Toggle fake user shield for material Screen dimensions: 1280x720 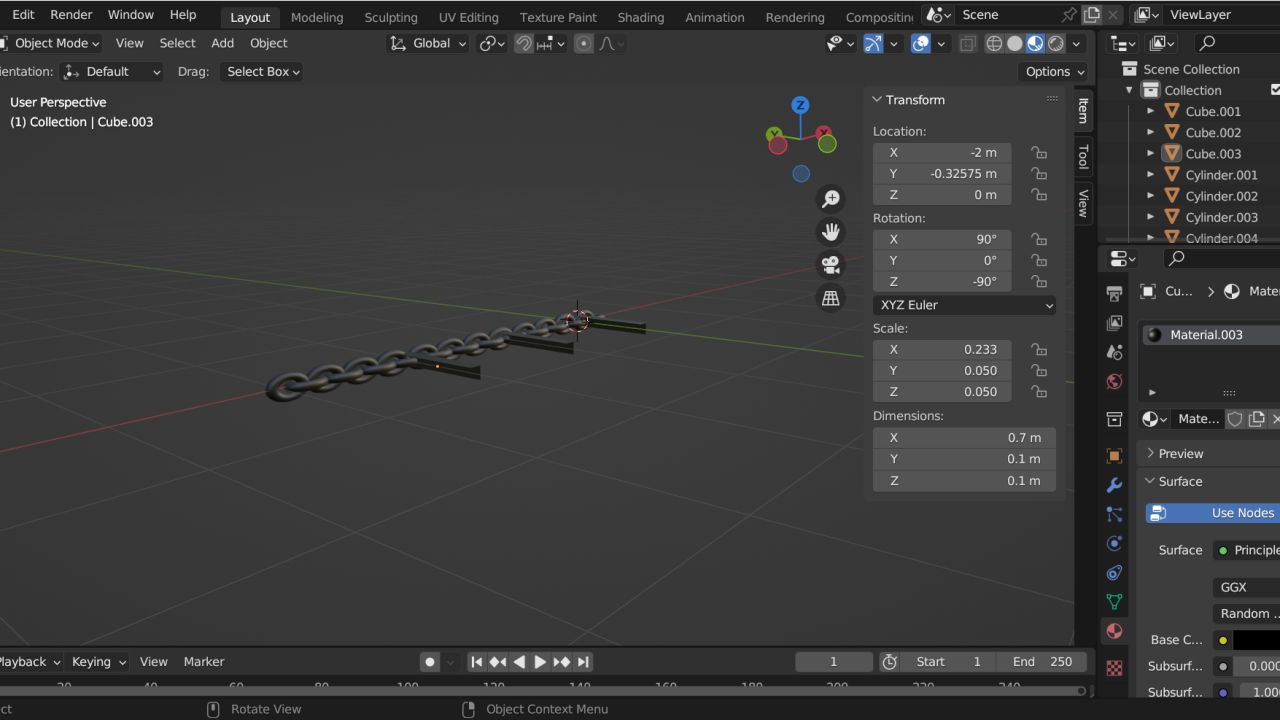(1235, 419)
